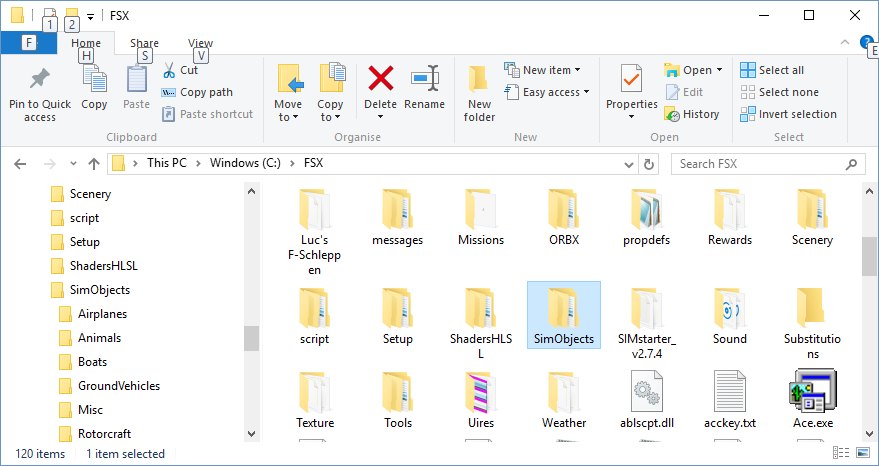Screen dimensions: 879x466
Task: Select Luc's F-Schleppen folder
Action: [x=314, y=231]
